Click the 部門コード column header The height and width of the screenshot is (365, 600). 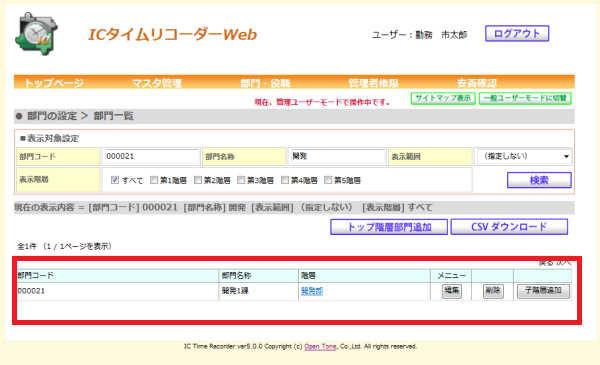(x=118, y=275)
